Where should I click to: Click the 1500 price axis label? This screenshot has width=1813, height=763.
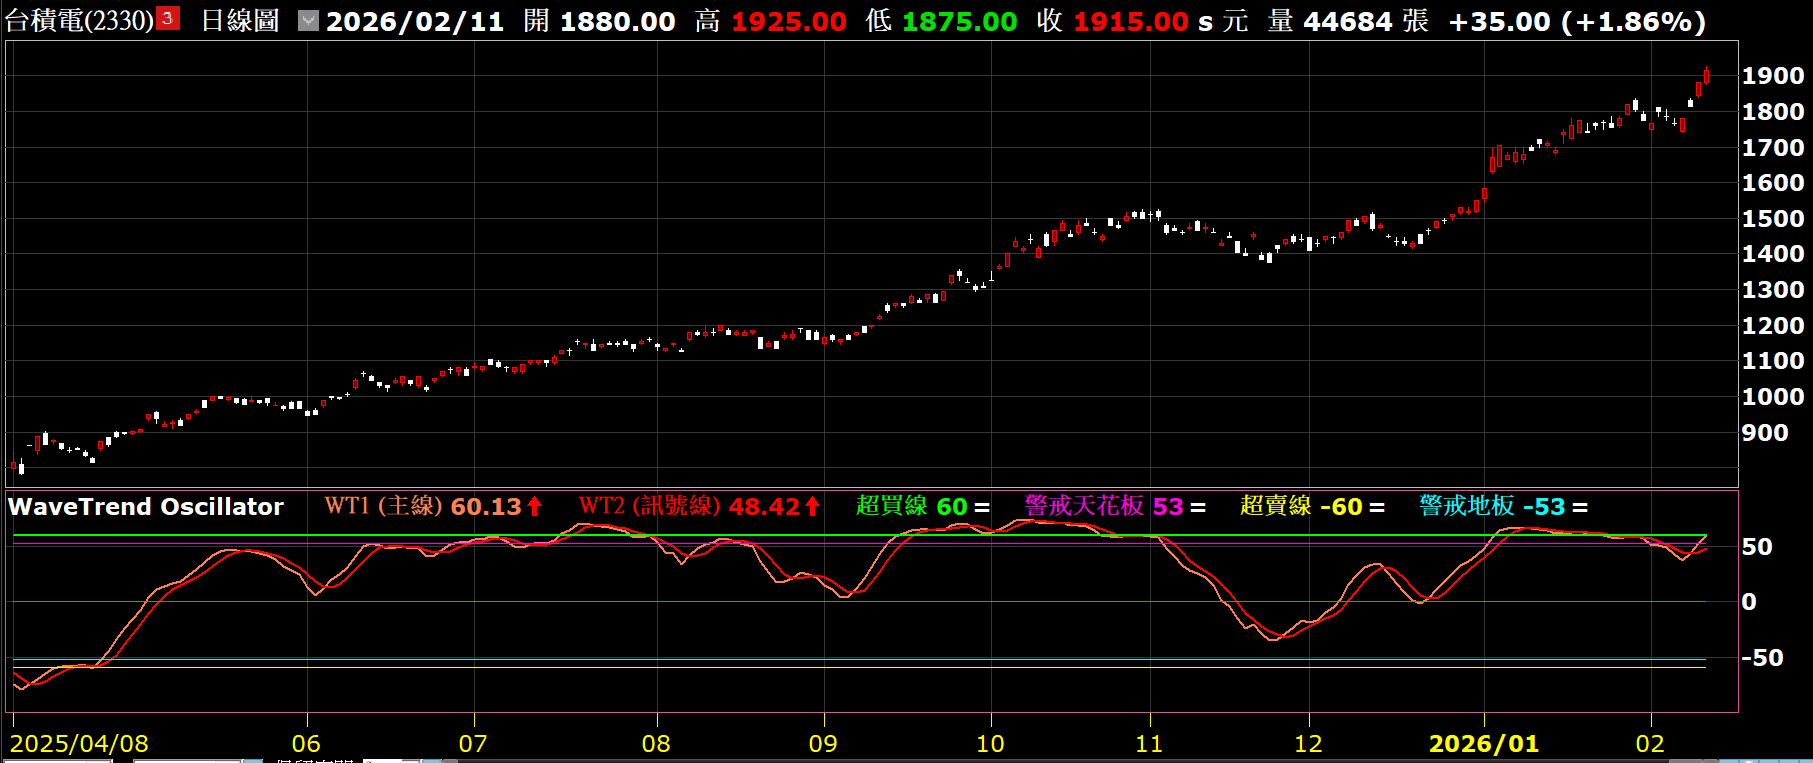pos(1772,219)
